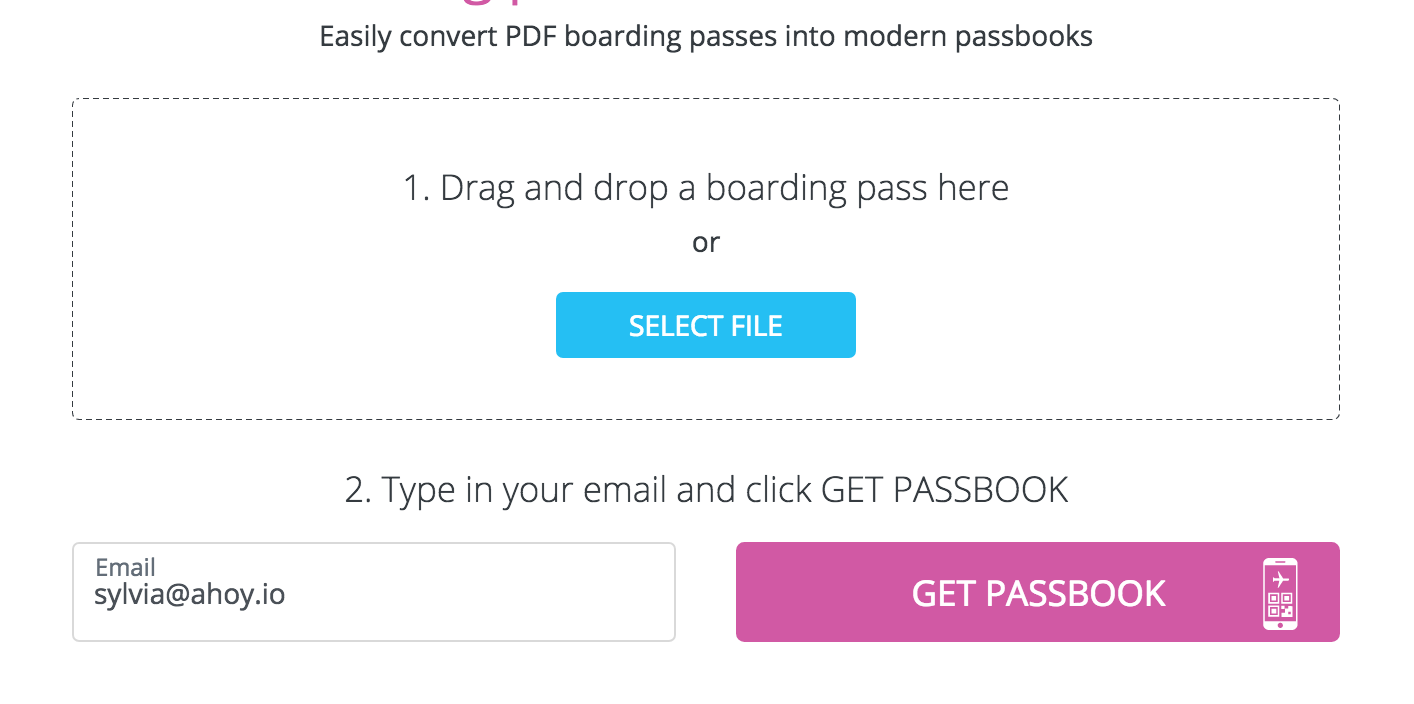Click the white GET PASSBOOK label on the button

click(x=1038, y=593)
